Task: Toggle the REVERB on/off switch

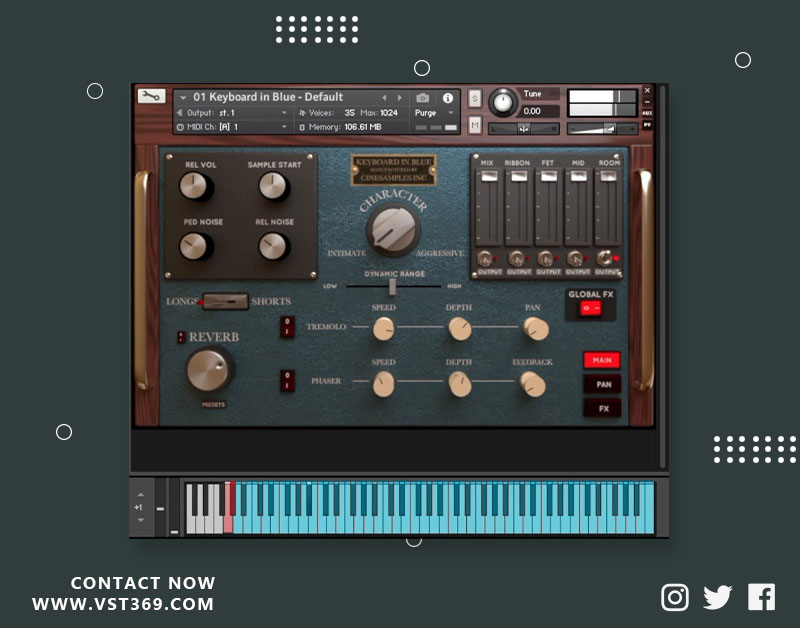Action: coord(181,337)
